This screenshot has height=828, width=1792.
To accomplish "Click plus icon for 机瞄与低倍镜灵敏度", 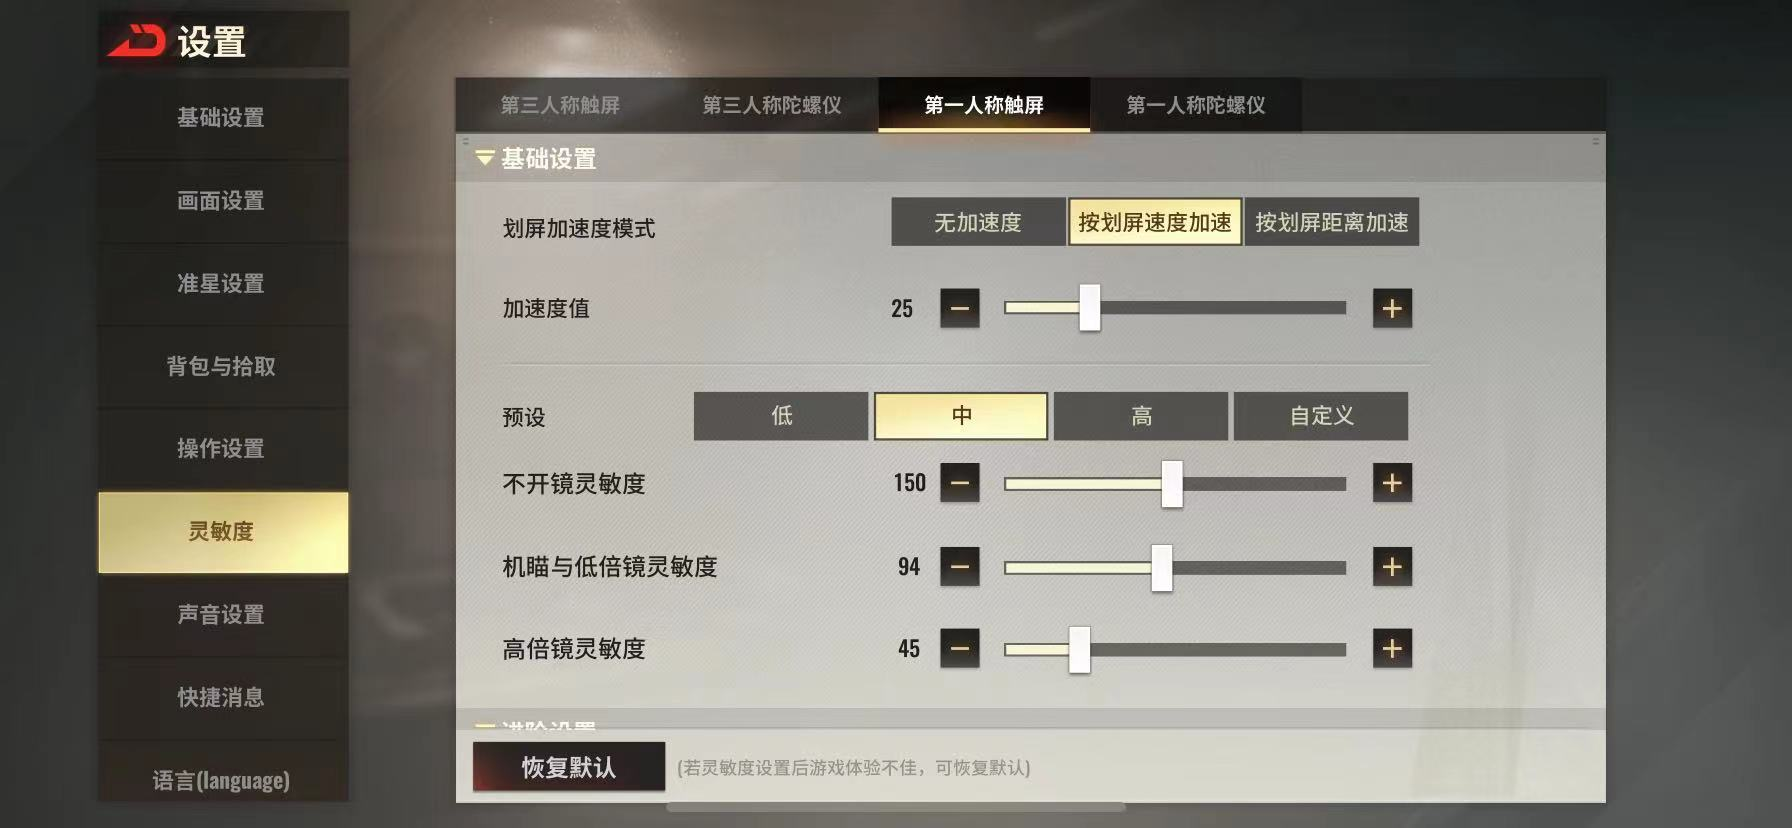I will point(1392,567).
